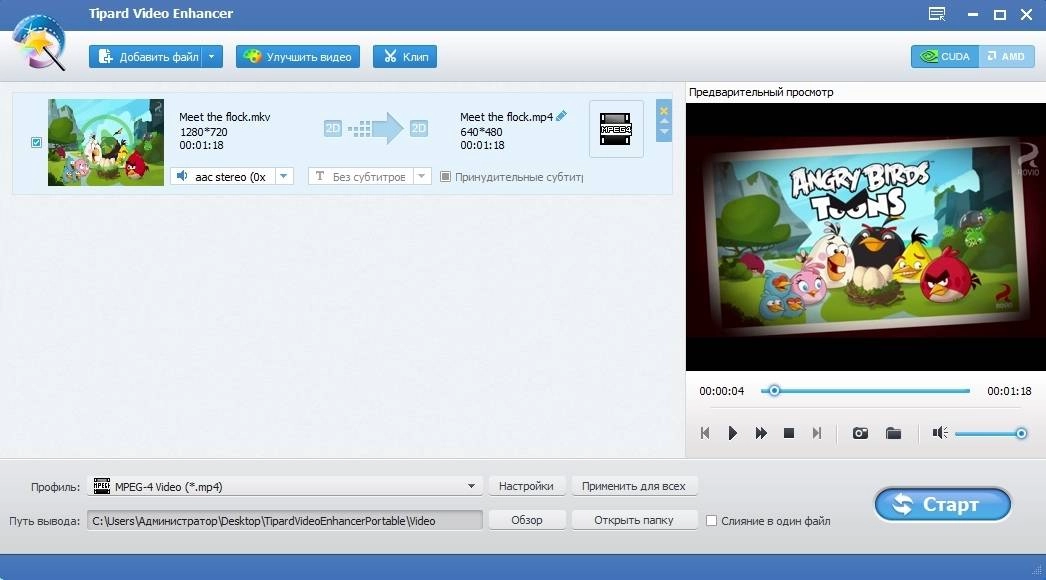The image size is (1046, 580).
Task: Move file up in list
Action: (664, 121)
